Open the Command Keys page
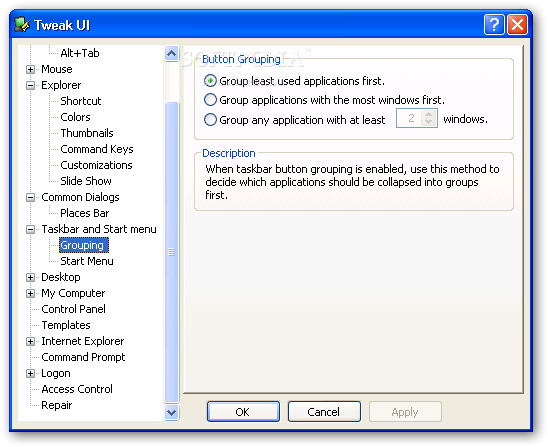Viewport: 548px width, 447px height. 97,149
